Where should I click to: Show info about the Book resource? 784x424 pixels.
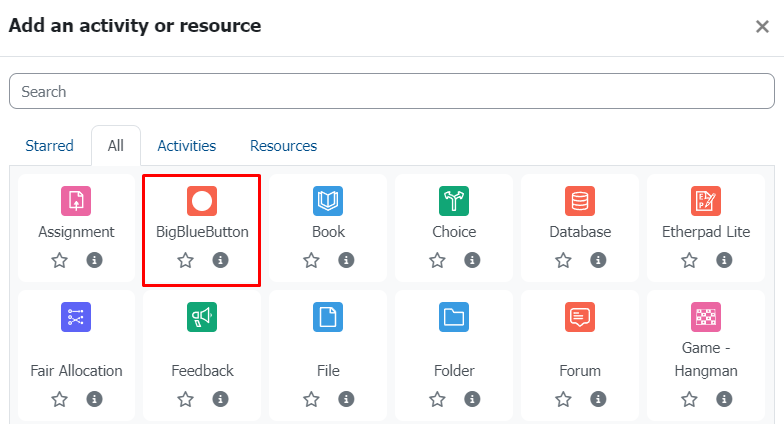pos(346,260)
